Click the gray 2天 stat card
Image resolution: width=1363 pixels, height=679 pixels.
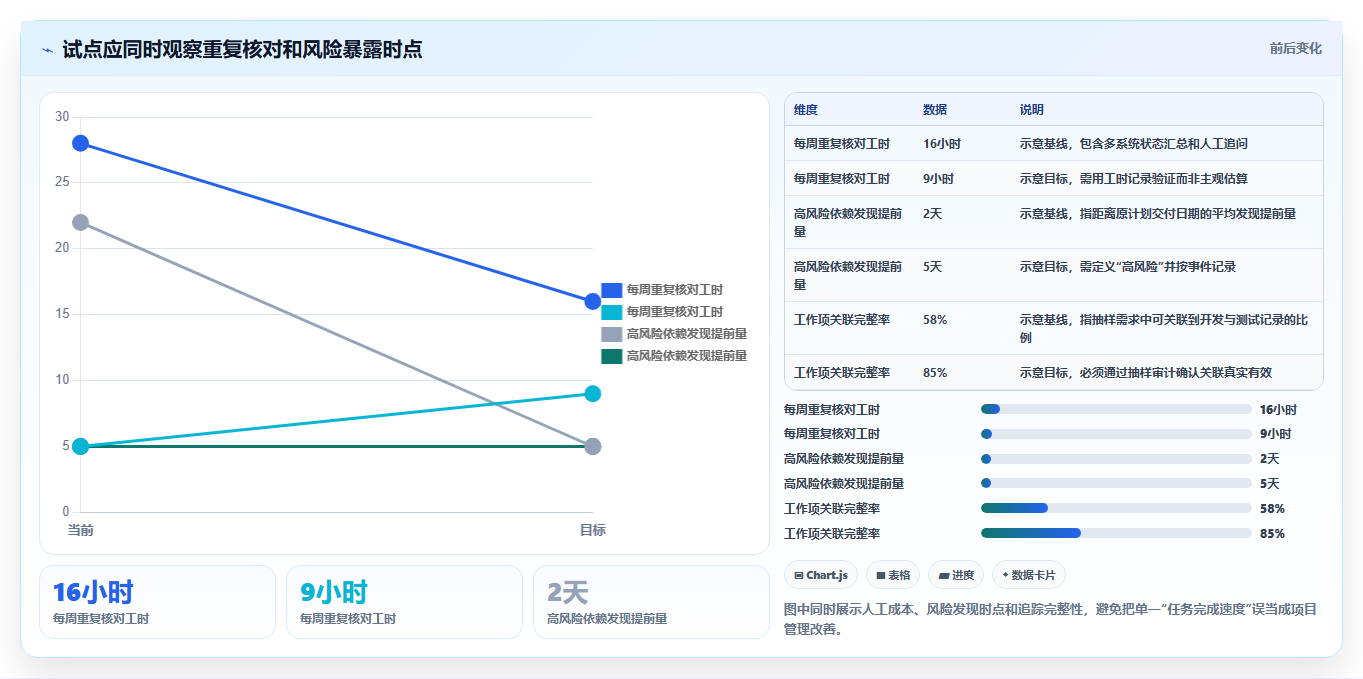coord(651,602)
